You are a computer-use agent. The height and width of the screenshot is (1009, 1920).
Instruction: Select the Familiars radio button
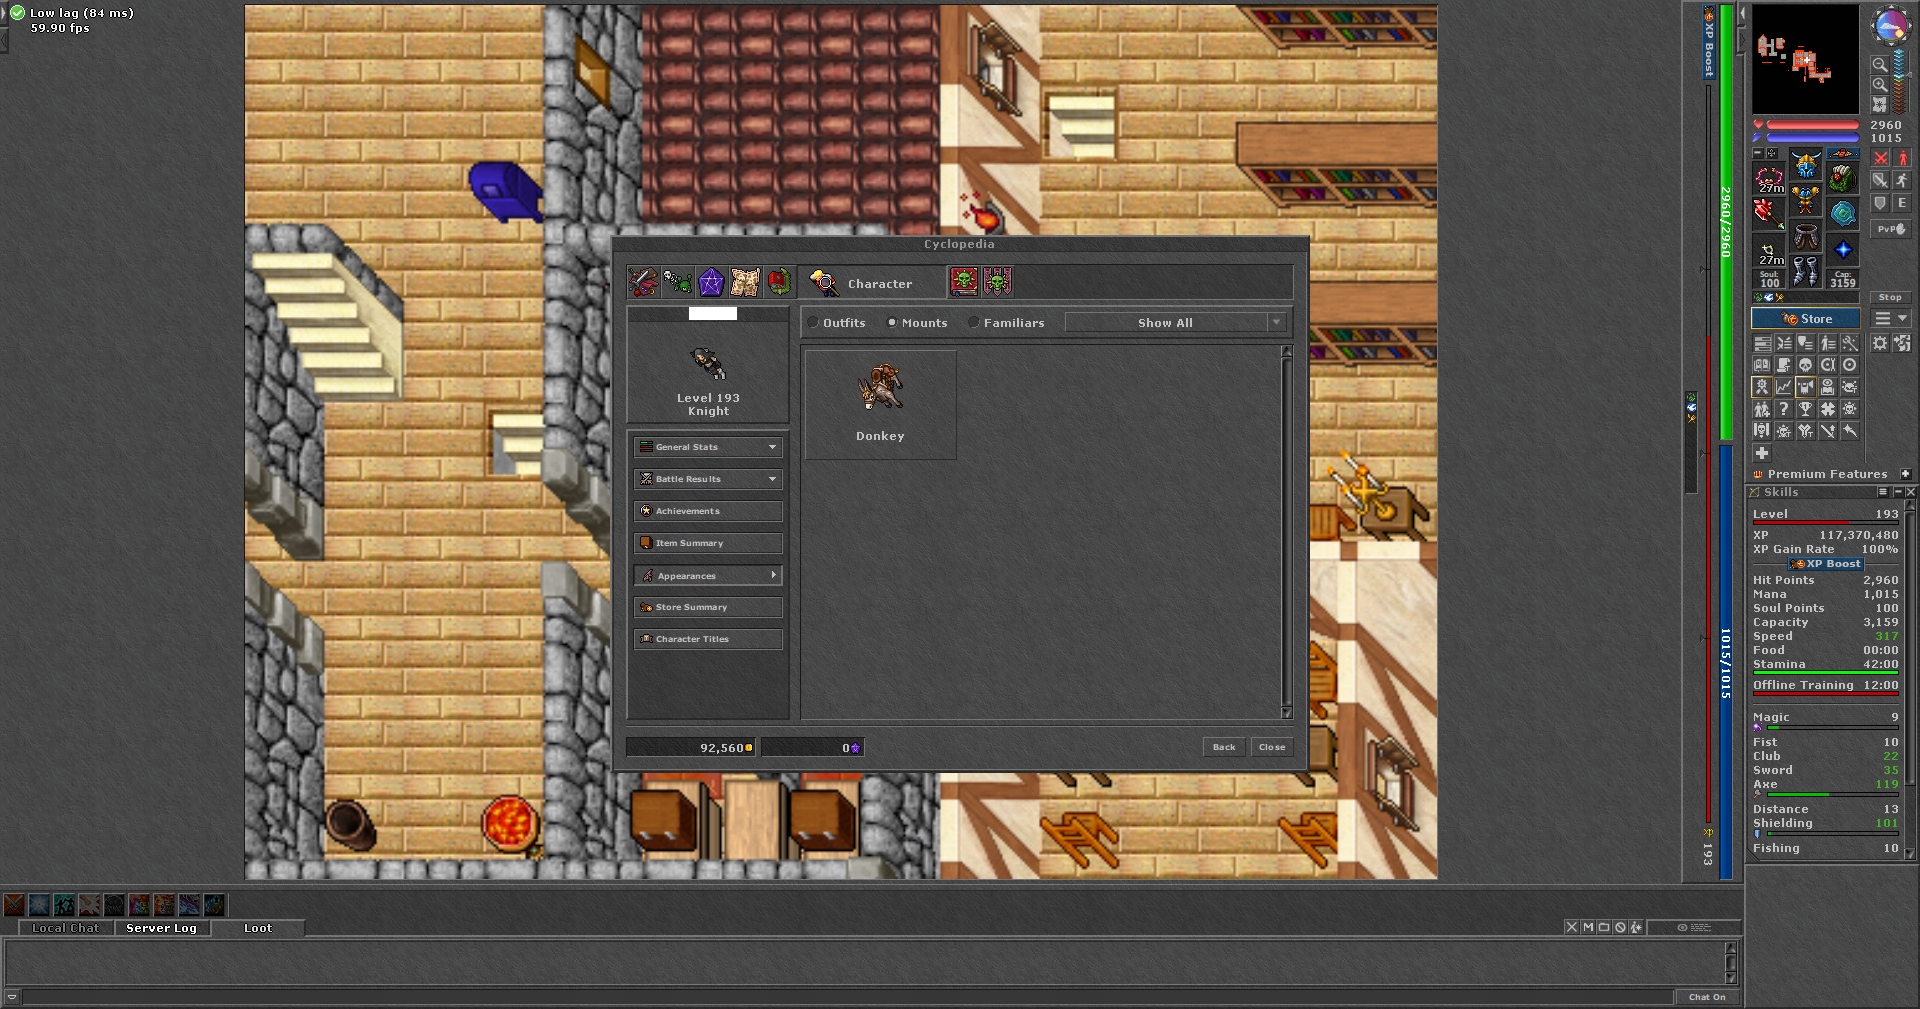click(974, 323)
